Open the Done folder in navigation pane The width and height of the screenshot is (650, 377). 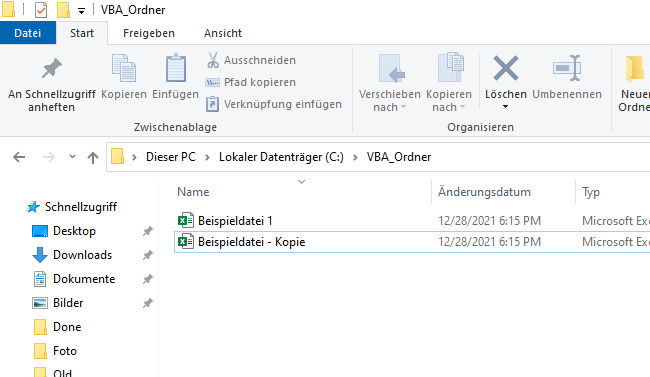[67, 327]
